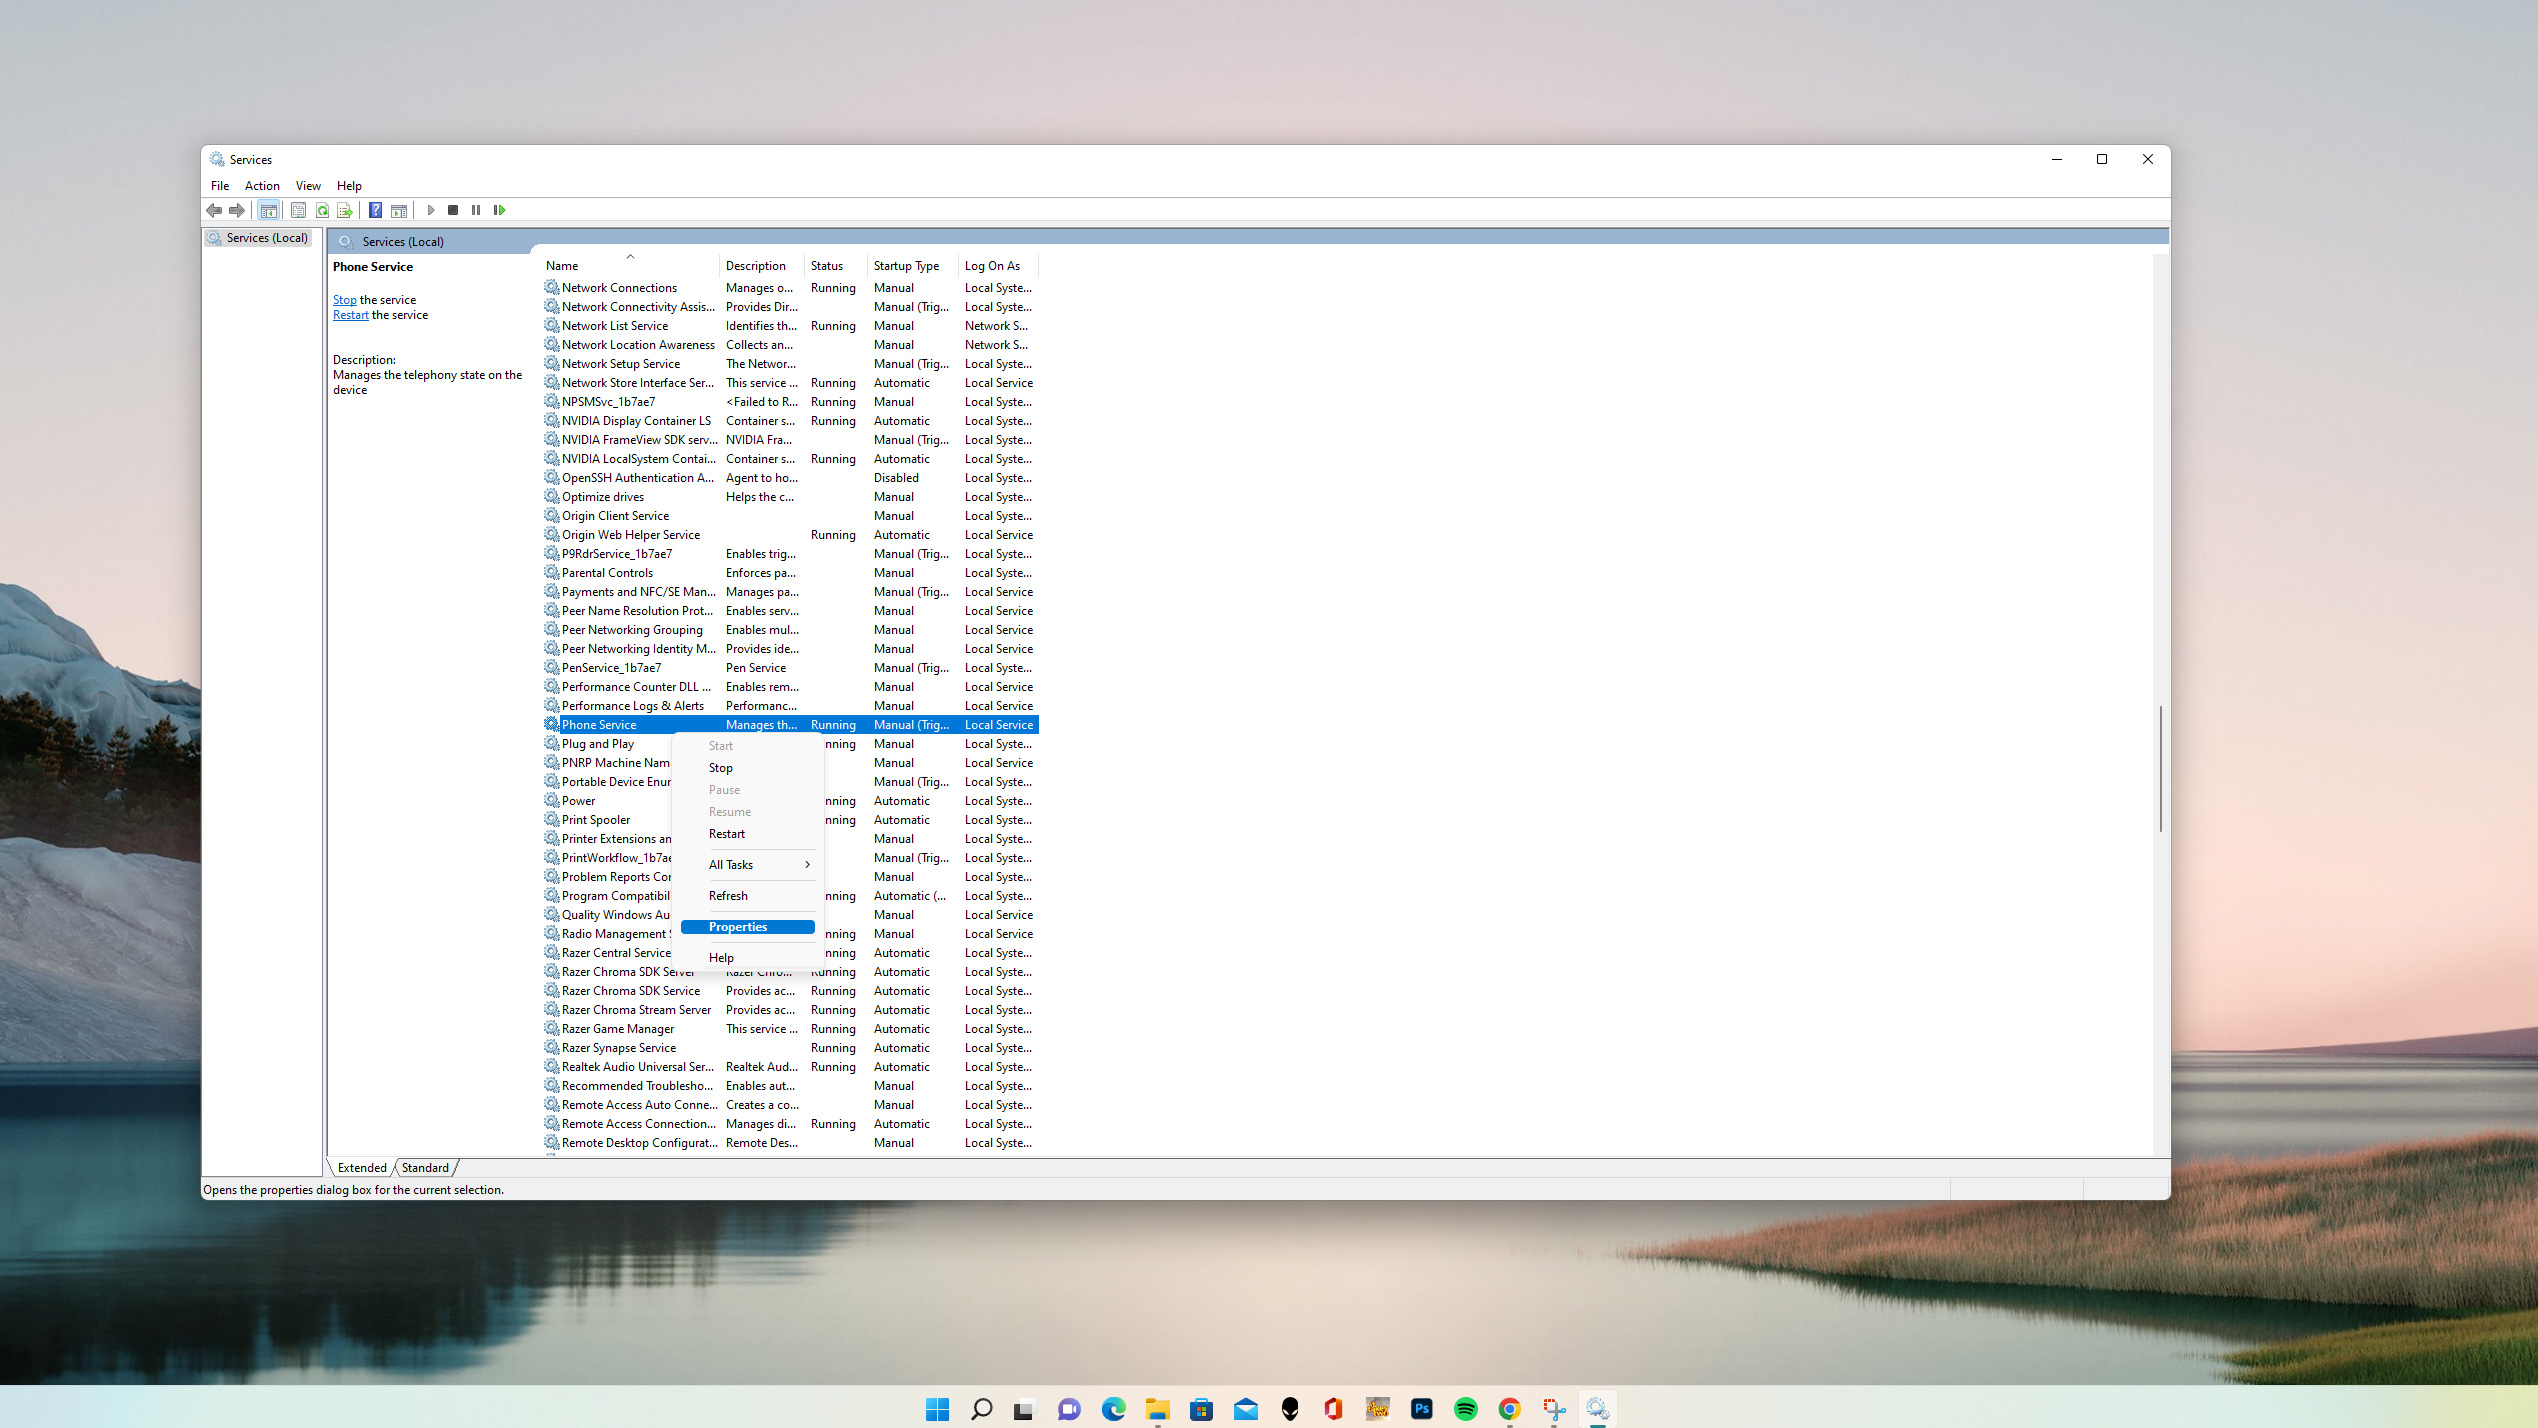
Task: Open the Action menu
Action: coord(261,185)
